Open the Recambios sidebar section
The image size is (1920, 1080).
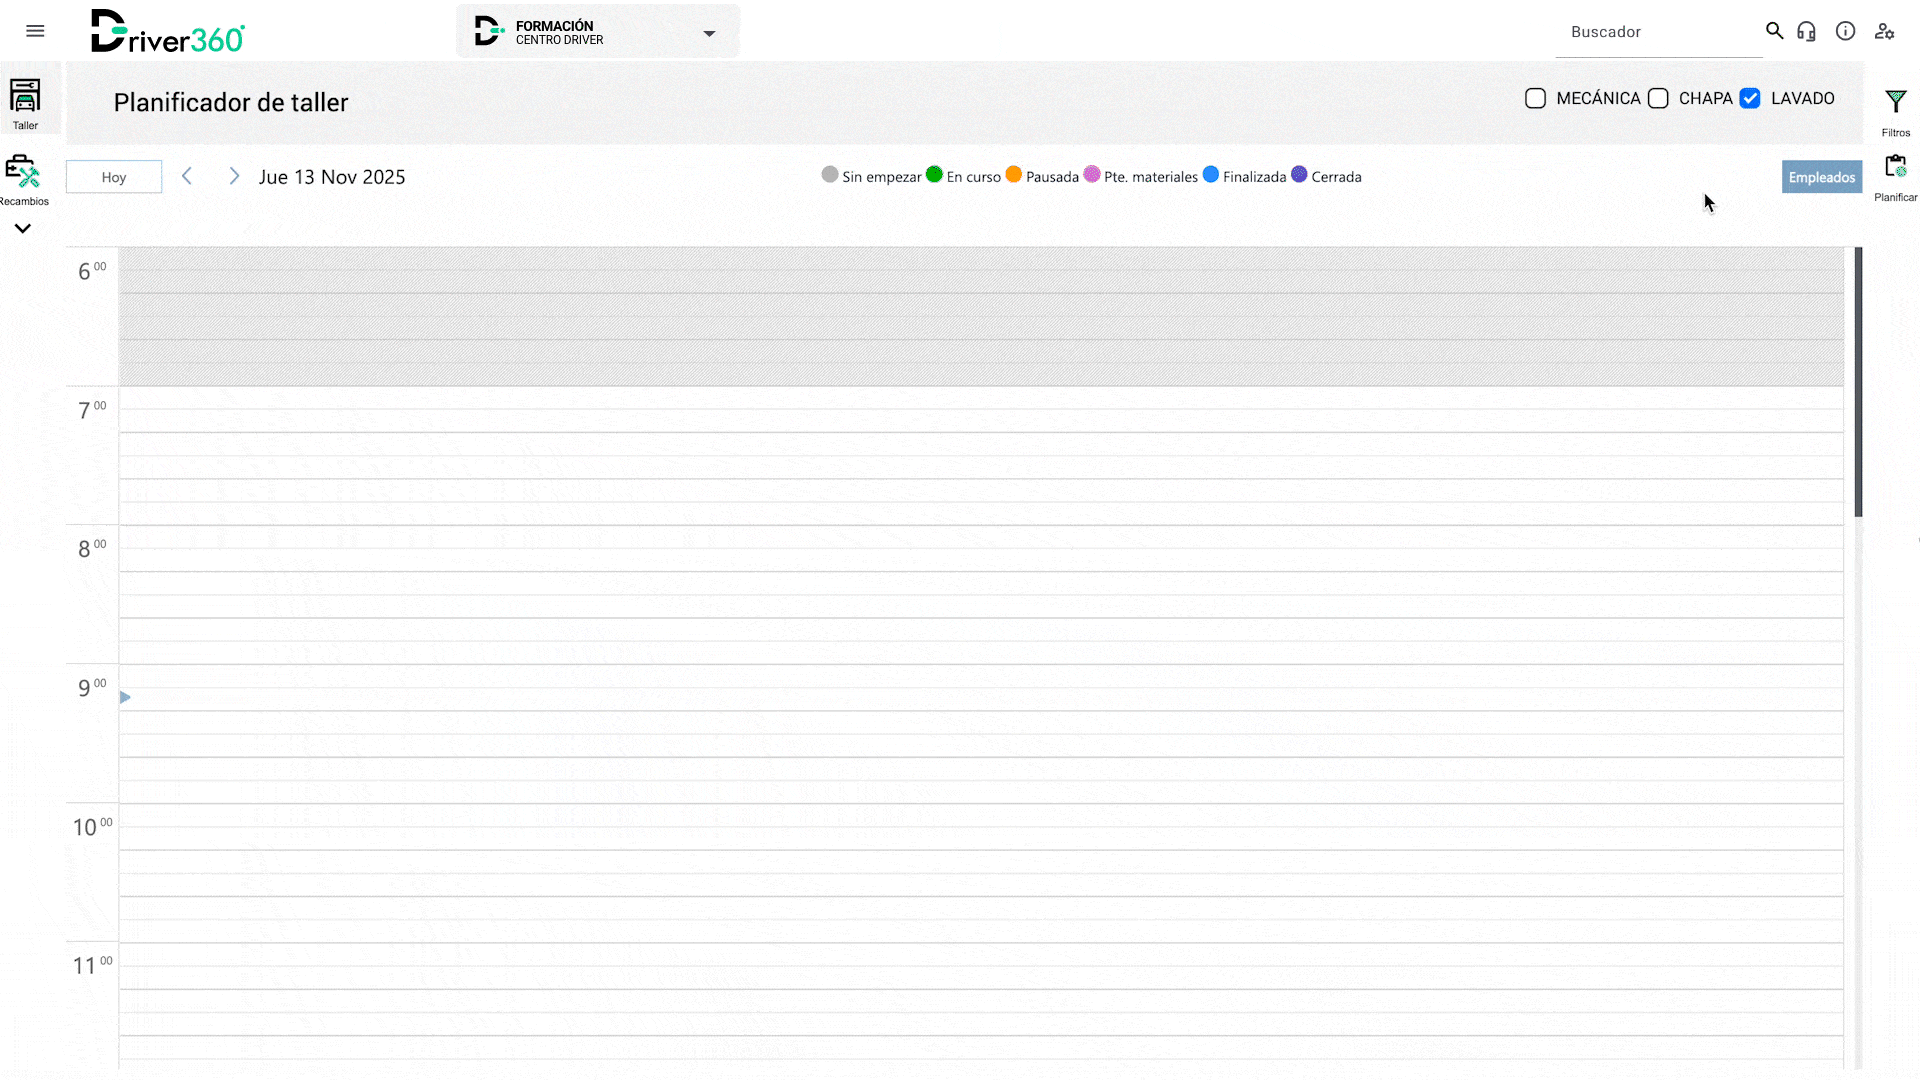pos(23,180)
